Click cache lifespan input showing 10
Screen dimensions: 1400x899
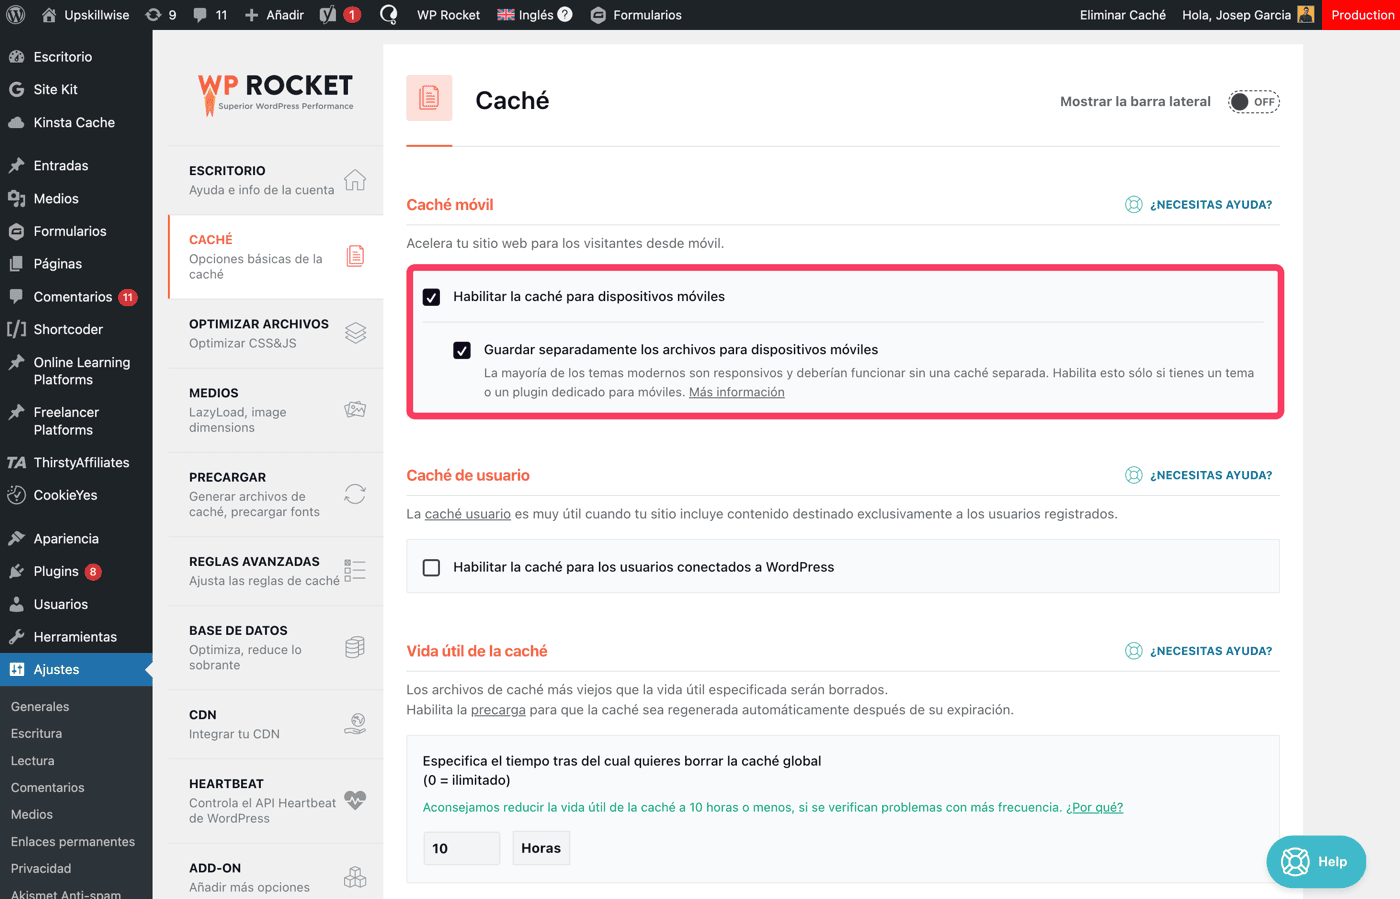(461, 848)
